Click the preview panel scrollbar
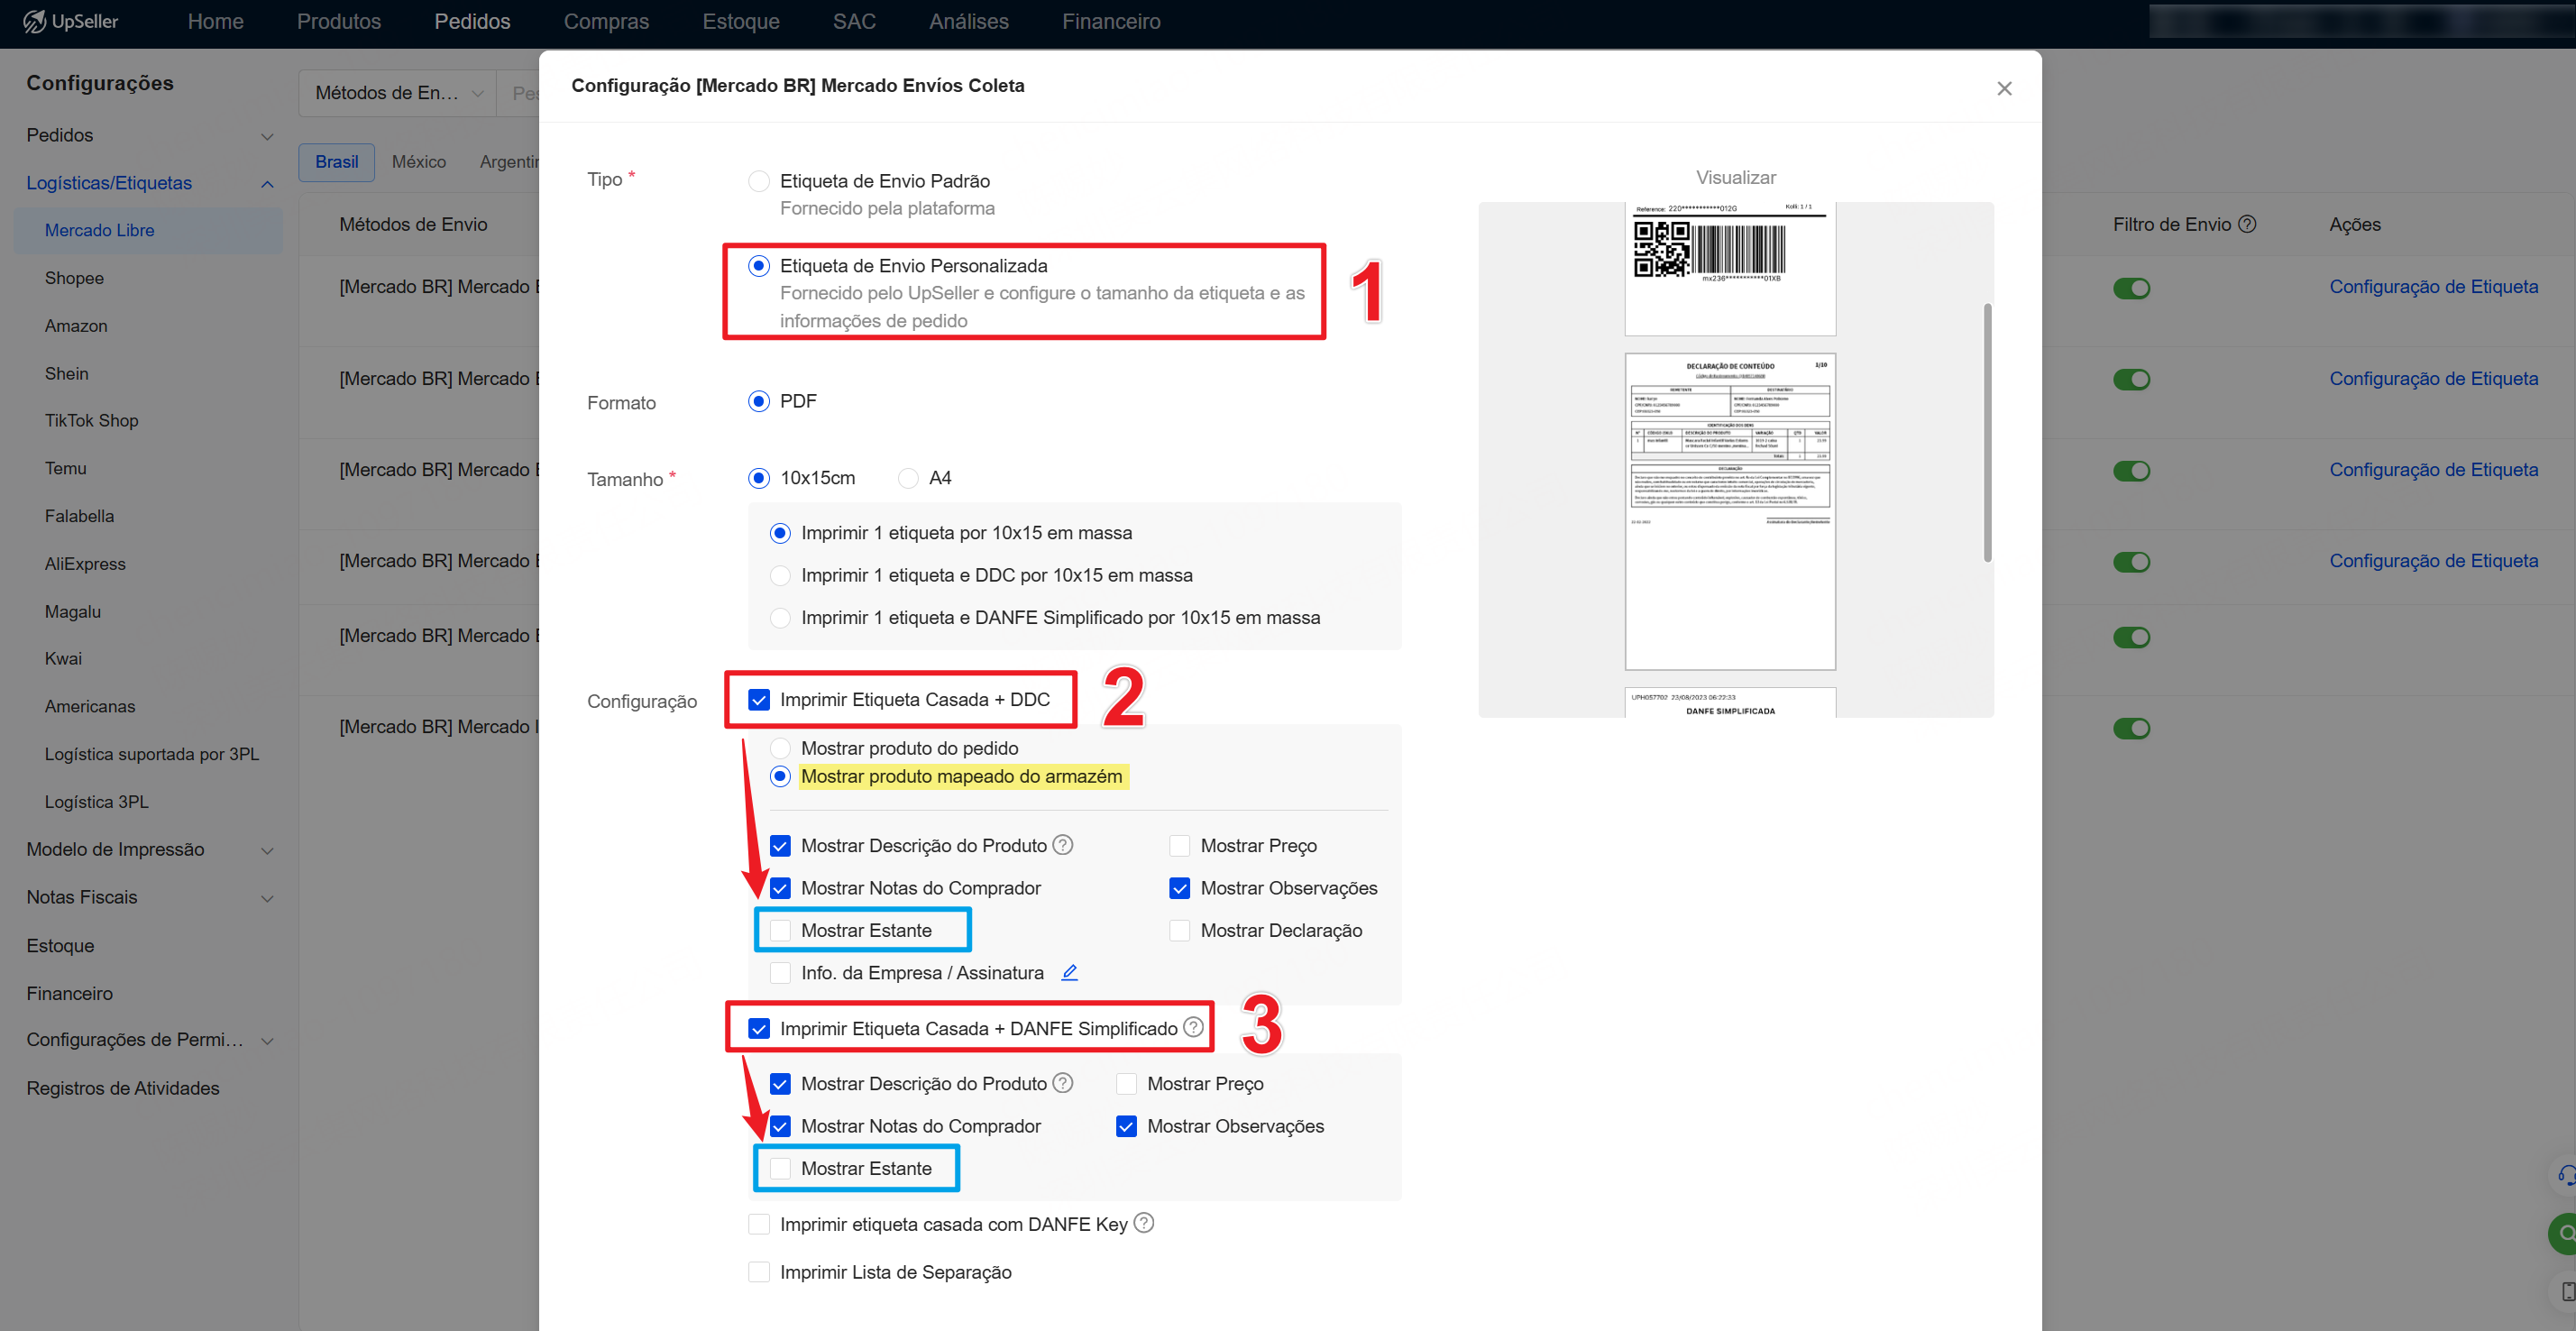 point(1987,432)
